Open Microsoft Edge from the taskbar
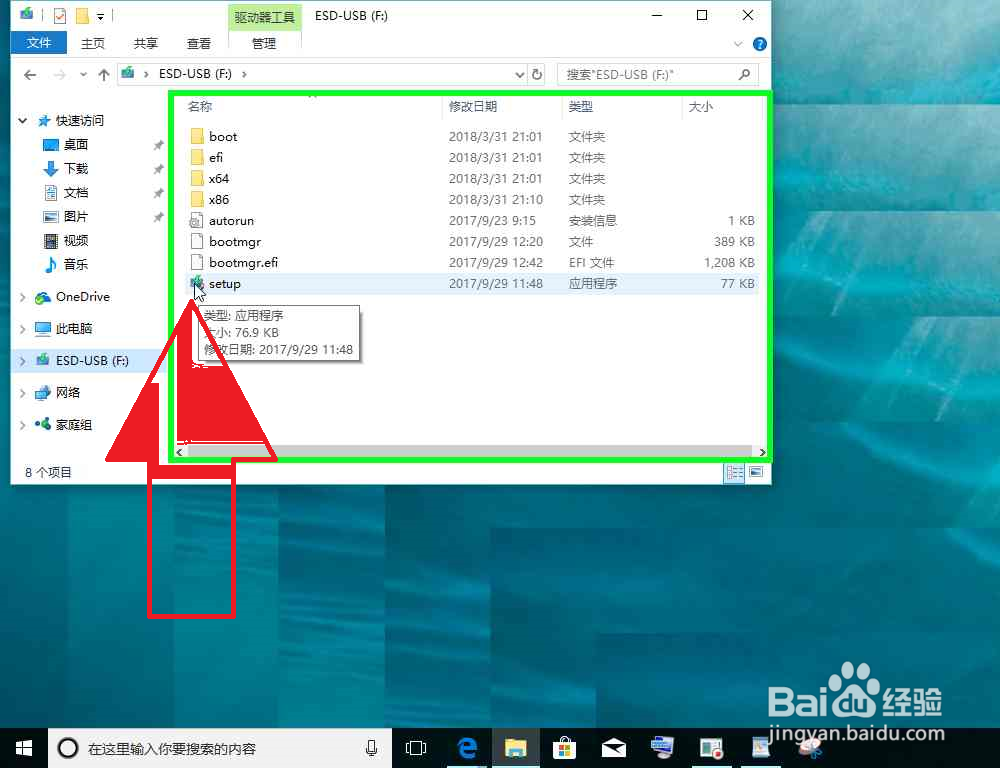This screenshot has width=1000, height=768. click(x=466, y=747)
